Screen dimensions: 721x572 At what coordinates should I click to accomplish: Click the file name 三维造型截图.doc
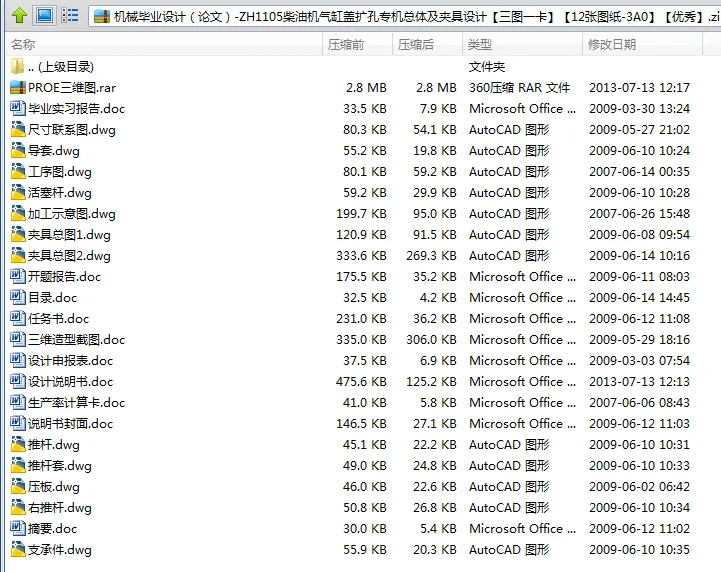coord(76,340)
